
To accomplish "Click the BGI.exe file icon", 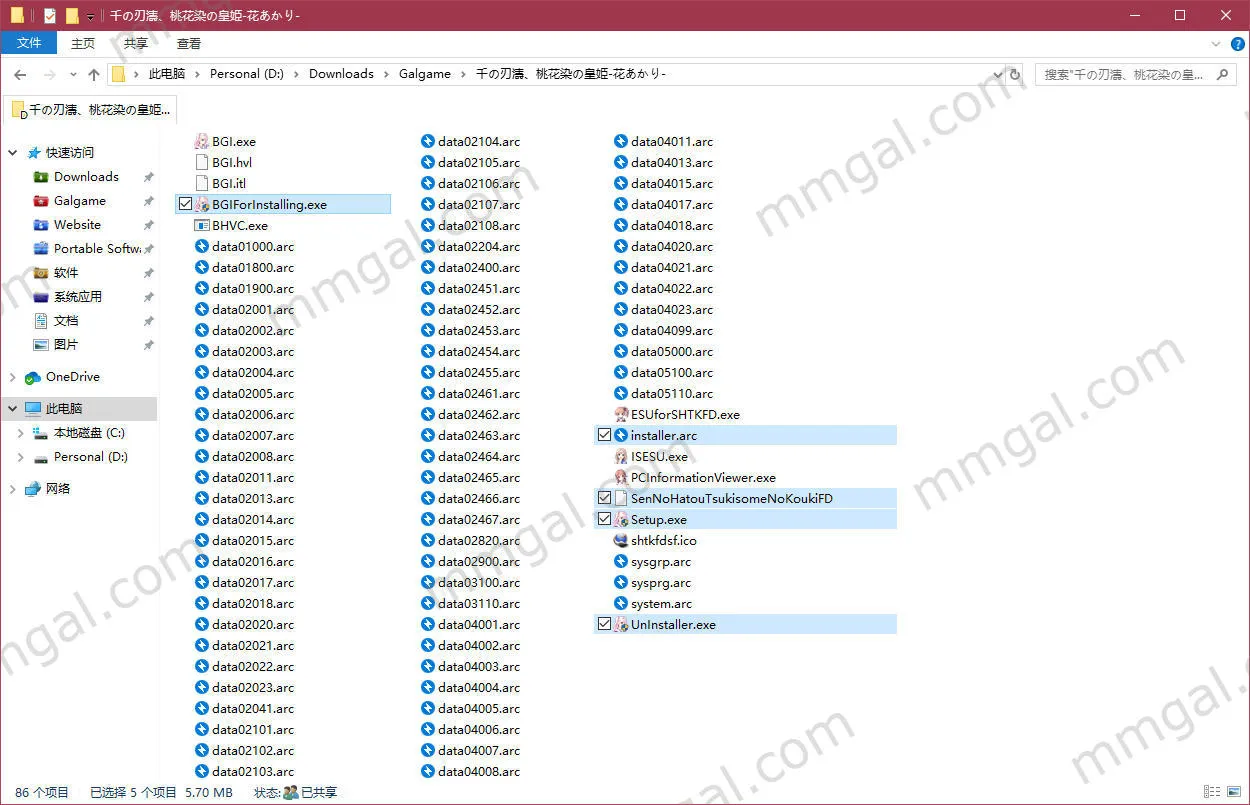I will coord(201,142).
